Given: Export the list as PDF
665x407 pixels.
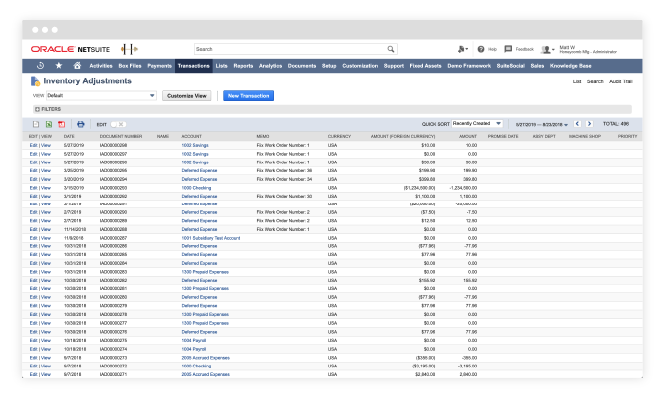Looking at the screenshot, I should pyautogui.click(x=61, y=124).
